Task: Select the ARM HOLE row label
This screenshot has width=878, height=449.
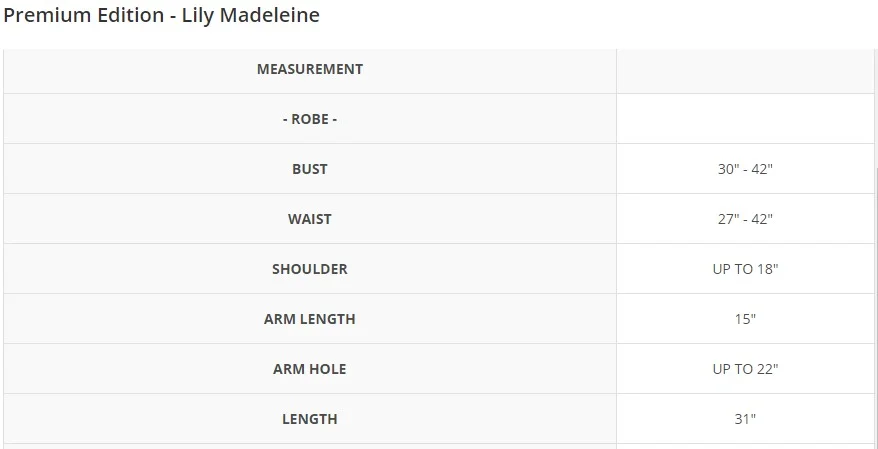Action: (310, 368)
